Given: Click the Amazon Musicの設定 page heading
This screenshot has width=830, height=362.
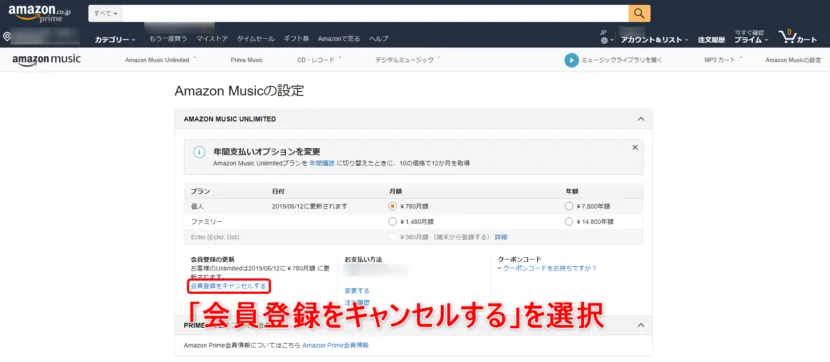Looking at the screenshot, I should 239,90.
